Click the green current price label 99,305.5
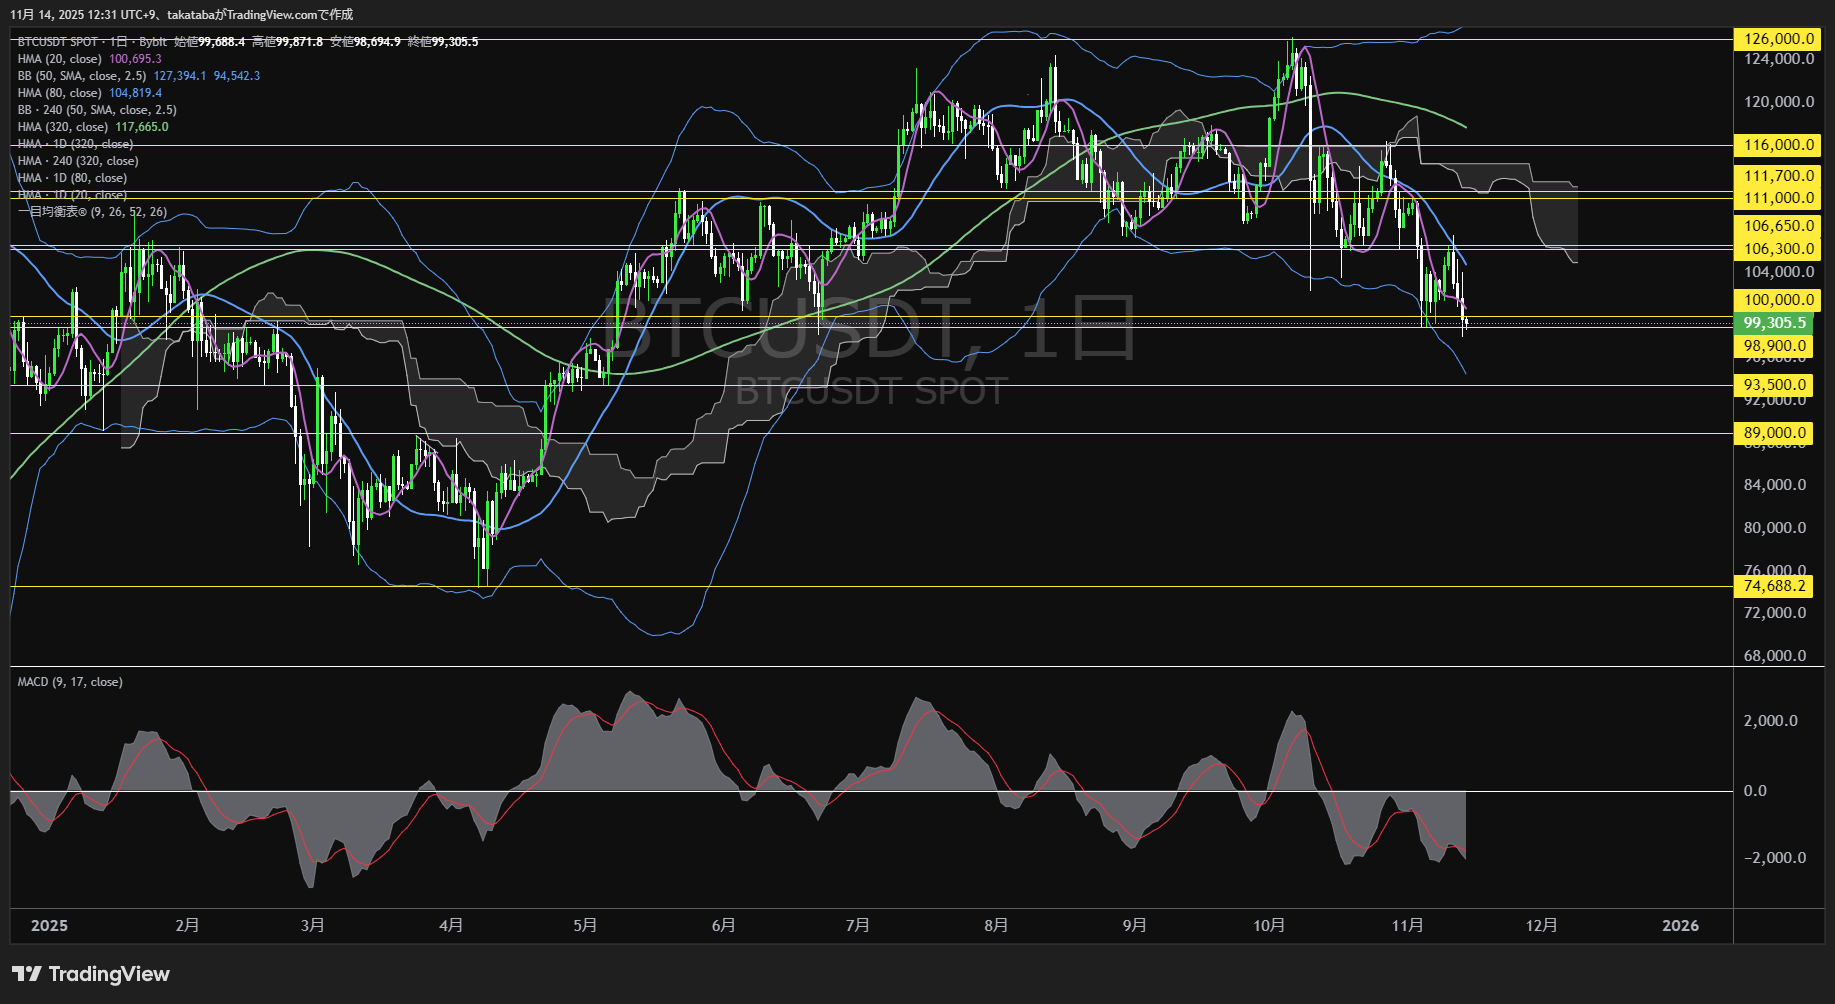 click(x=1774, y=323)
